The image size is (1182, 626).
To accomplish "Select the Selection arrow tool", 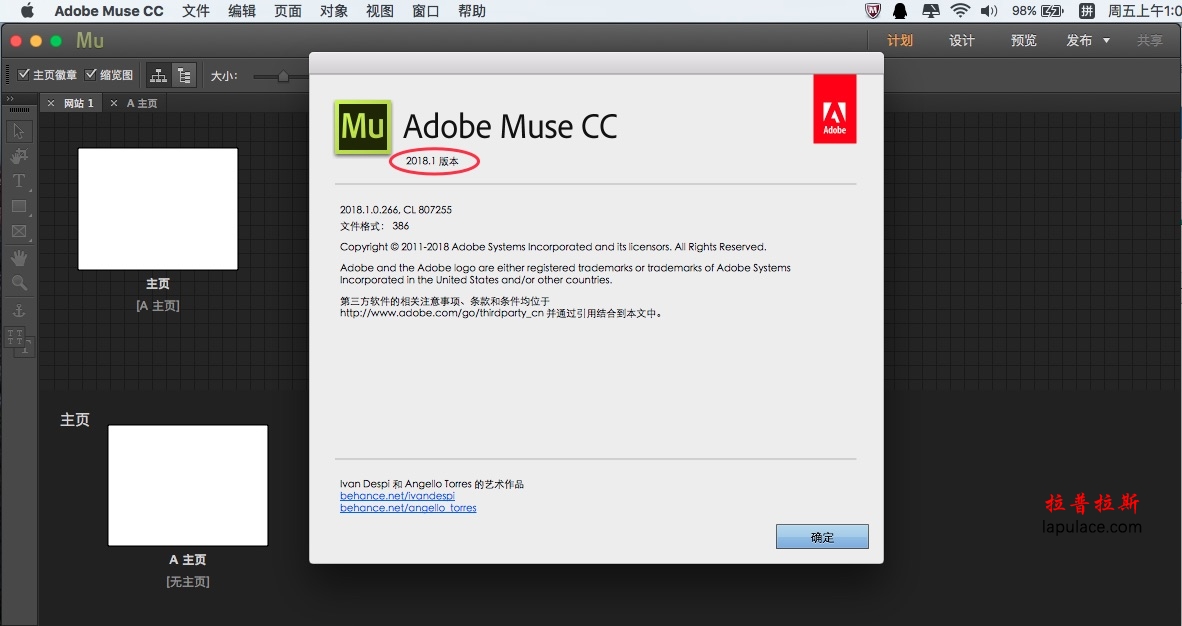I will coord(19,131).
